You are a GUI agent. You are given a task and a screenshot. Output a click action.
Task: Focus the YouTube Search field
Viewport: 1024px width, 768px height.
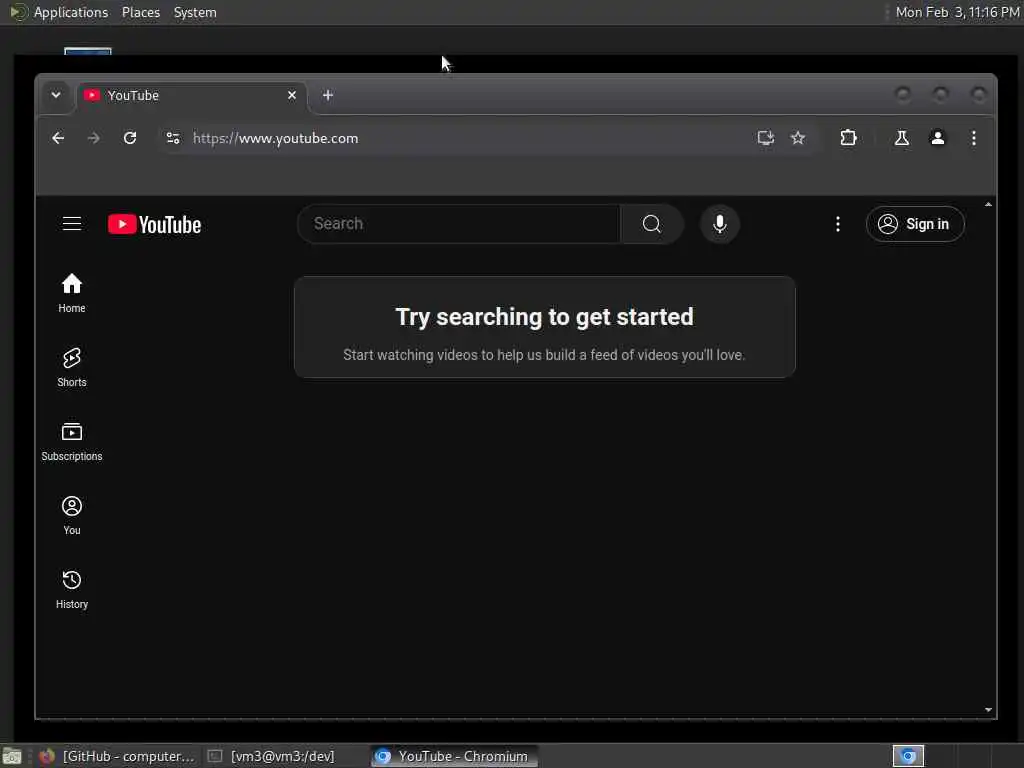[x=459, y=224]
